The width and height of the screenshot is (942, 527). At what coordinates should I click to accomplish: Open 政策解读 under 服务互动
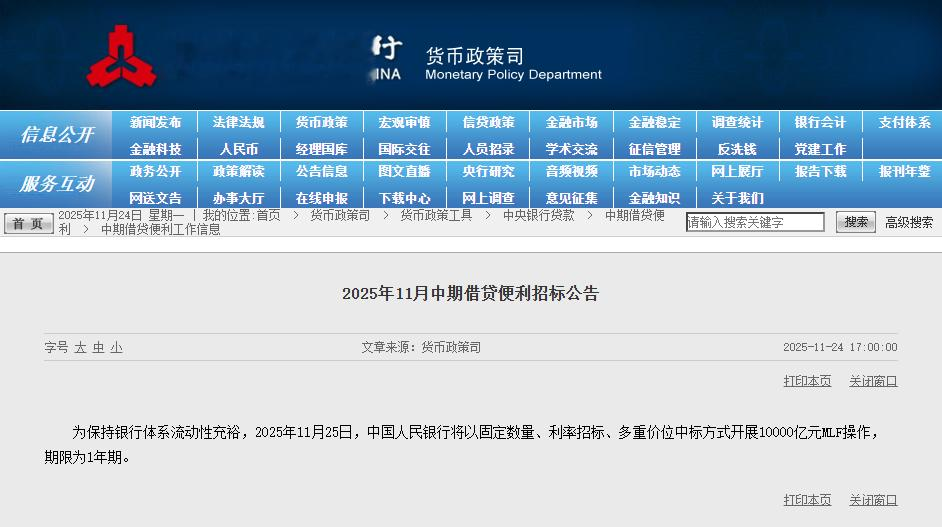(x=239, y=171)
